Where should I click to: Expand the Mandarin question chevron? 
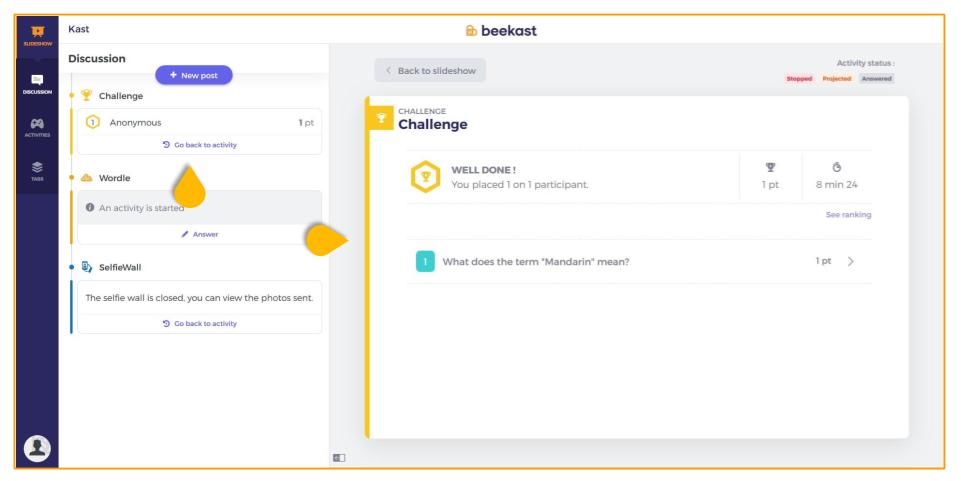851,261
